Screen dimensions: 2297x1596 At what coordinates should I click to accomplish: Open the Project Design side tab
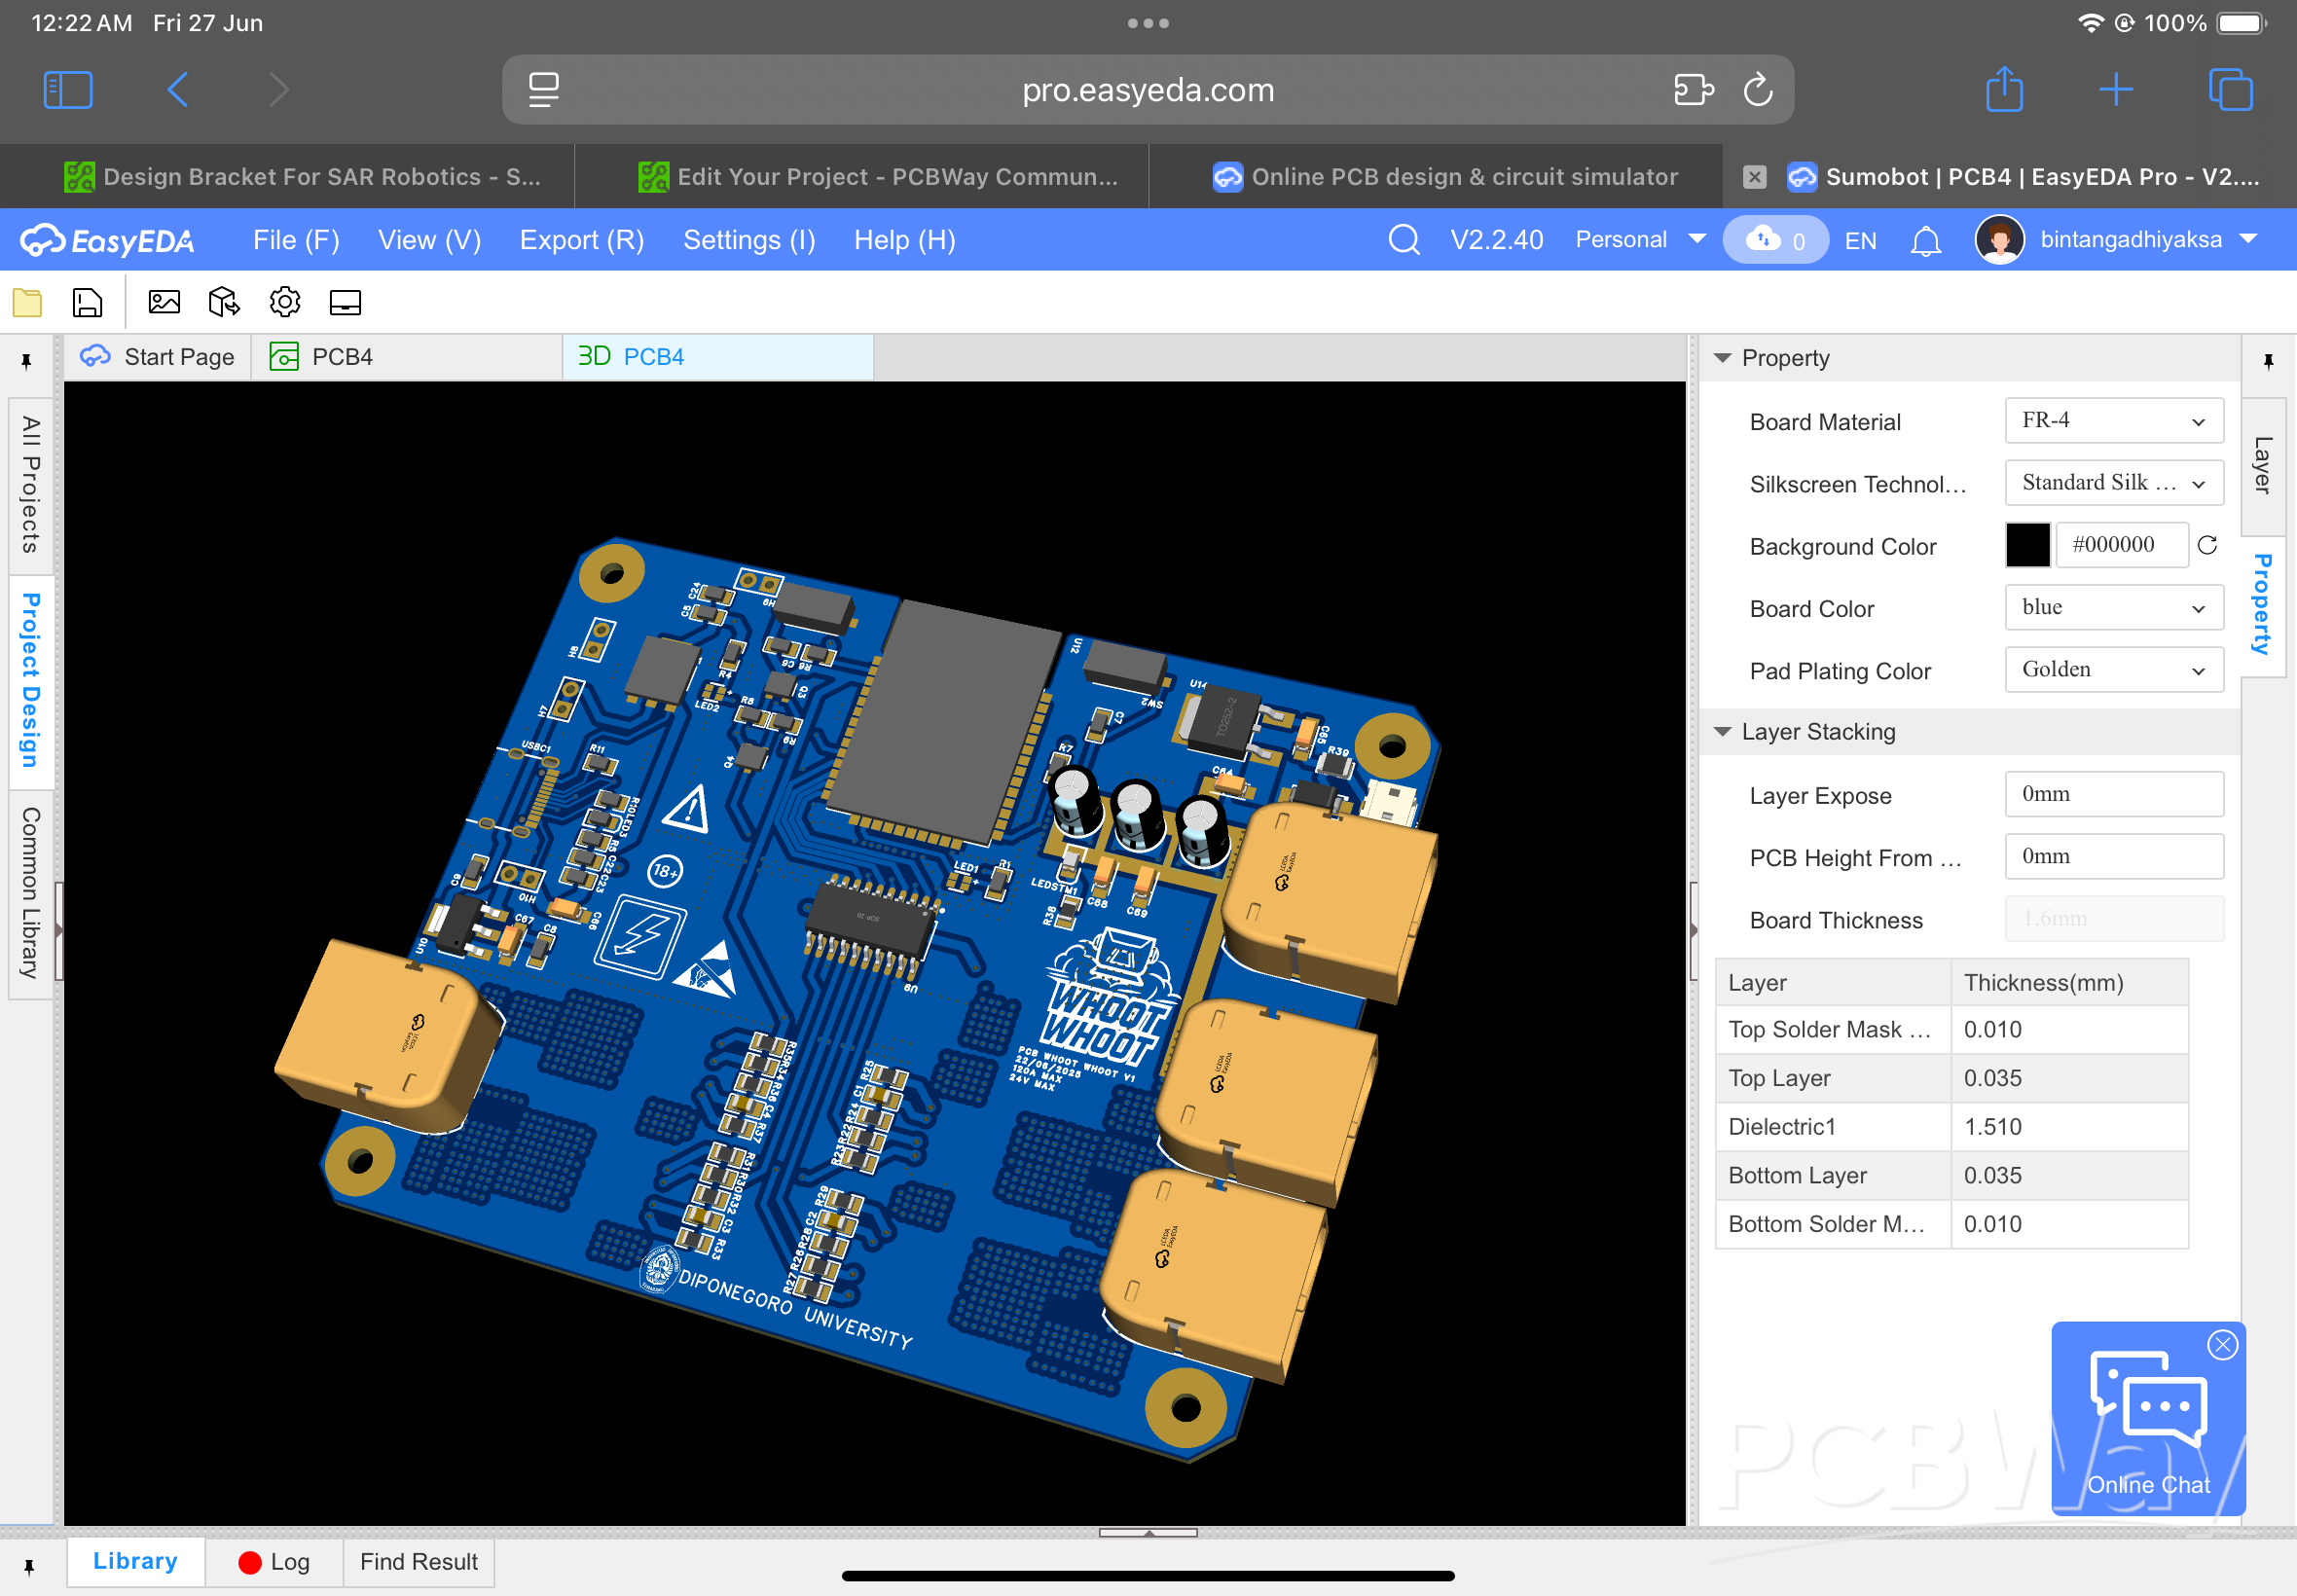[x=30, y=680]
